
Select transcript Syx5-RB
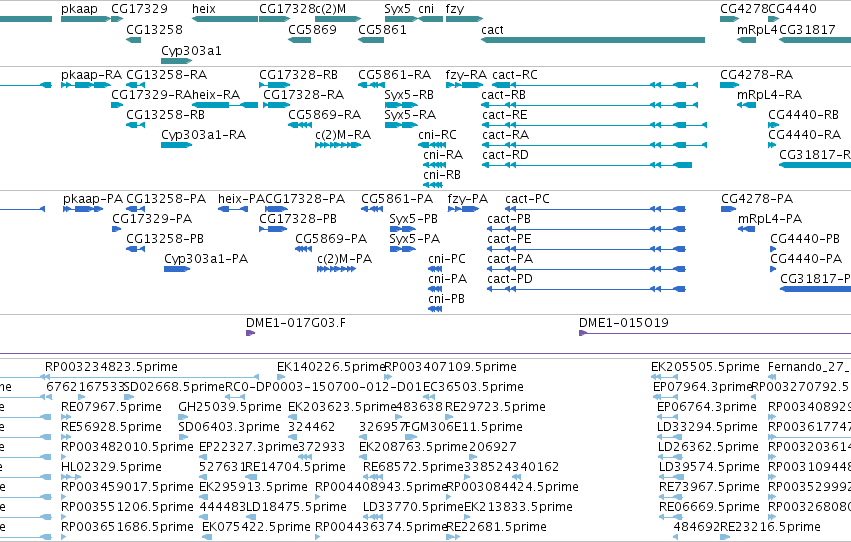click(x=409, y=95)
